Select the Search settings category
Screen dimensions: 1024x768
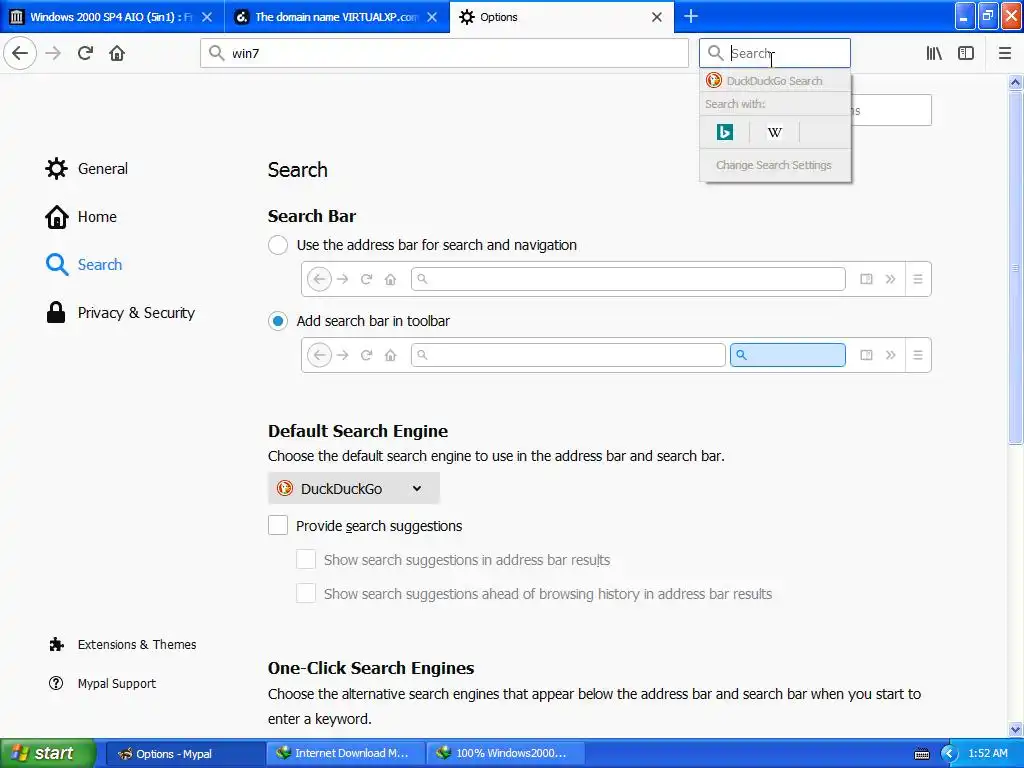point(84,264)
